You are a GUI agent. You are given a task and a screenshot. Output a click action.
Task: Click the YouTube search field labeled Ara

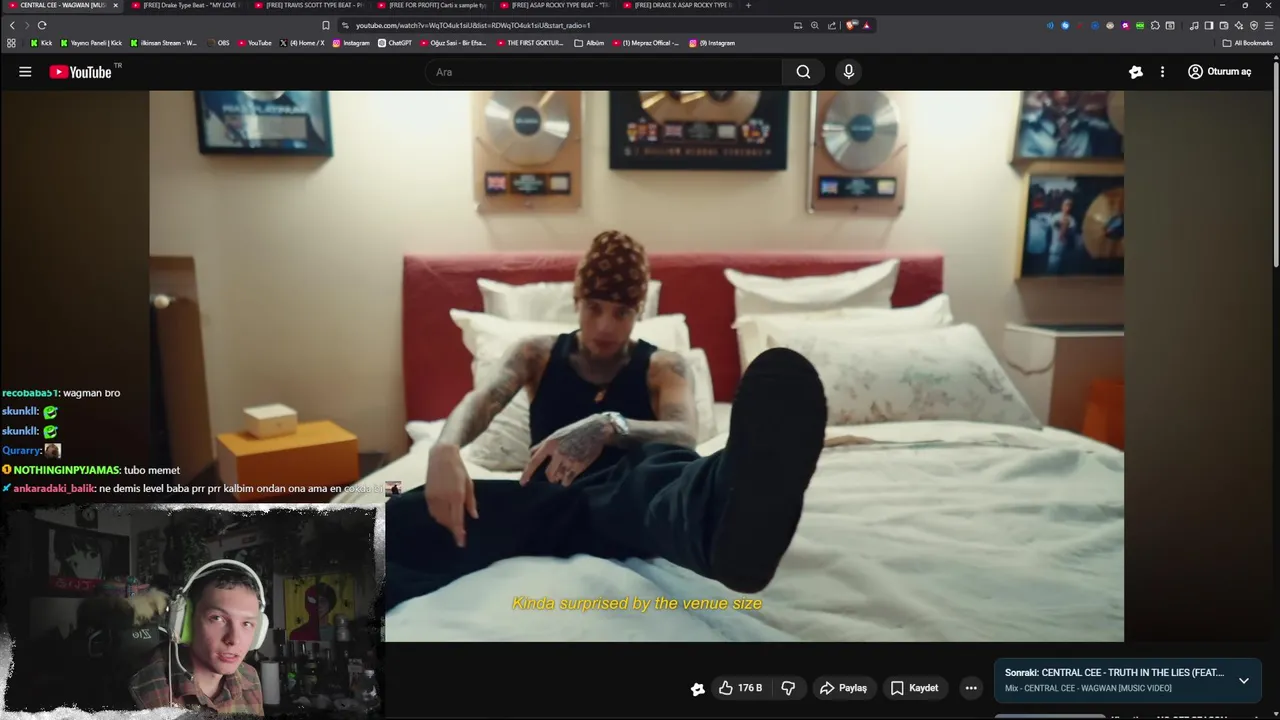[604, 72]
